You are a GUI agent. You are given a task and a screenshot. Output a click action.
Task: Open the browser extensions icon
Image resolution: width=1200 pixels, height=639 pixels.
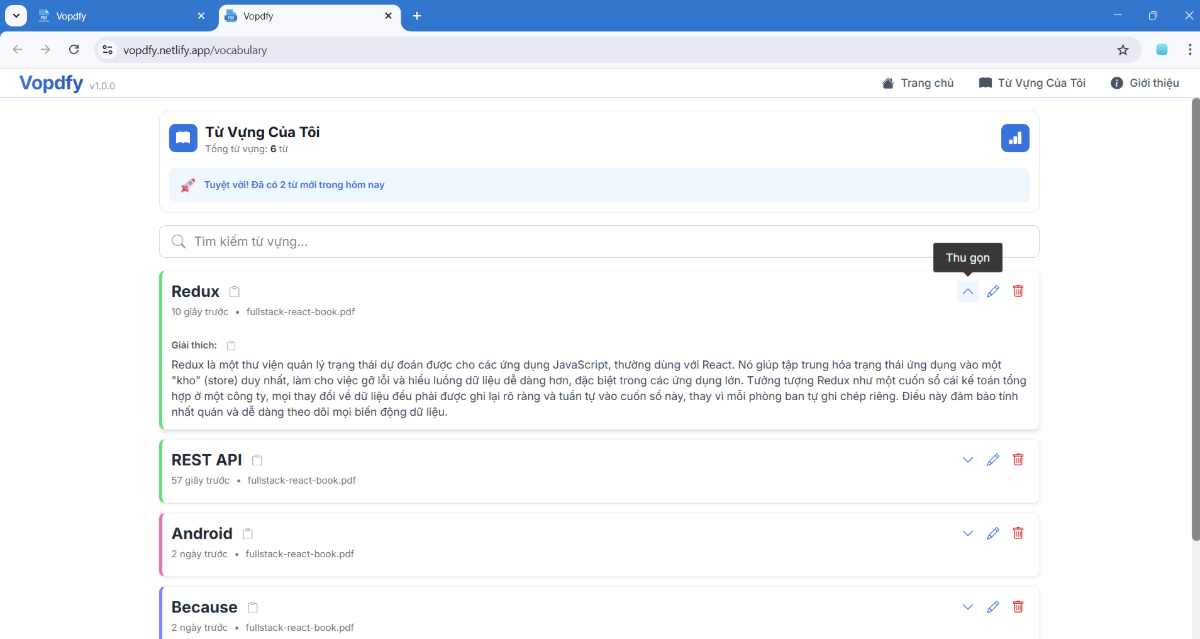(1161, 48)
